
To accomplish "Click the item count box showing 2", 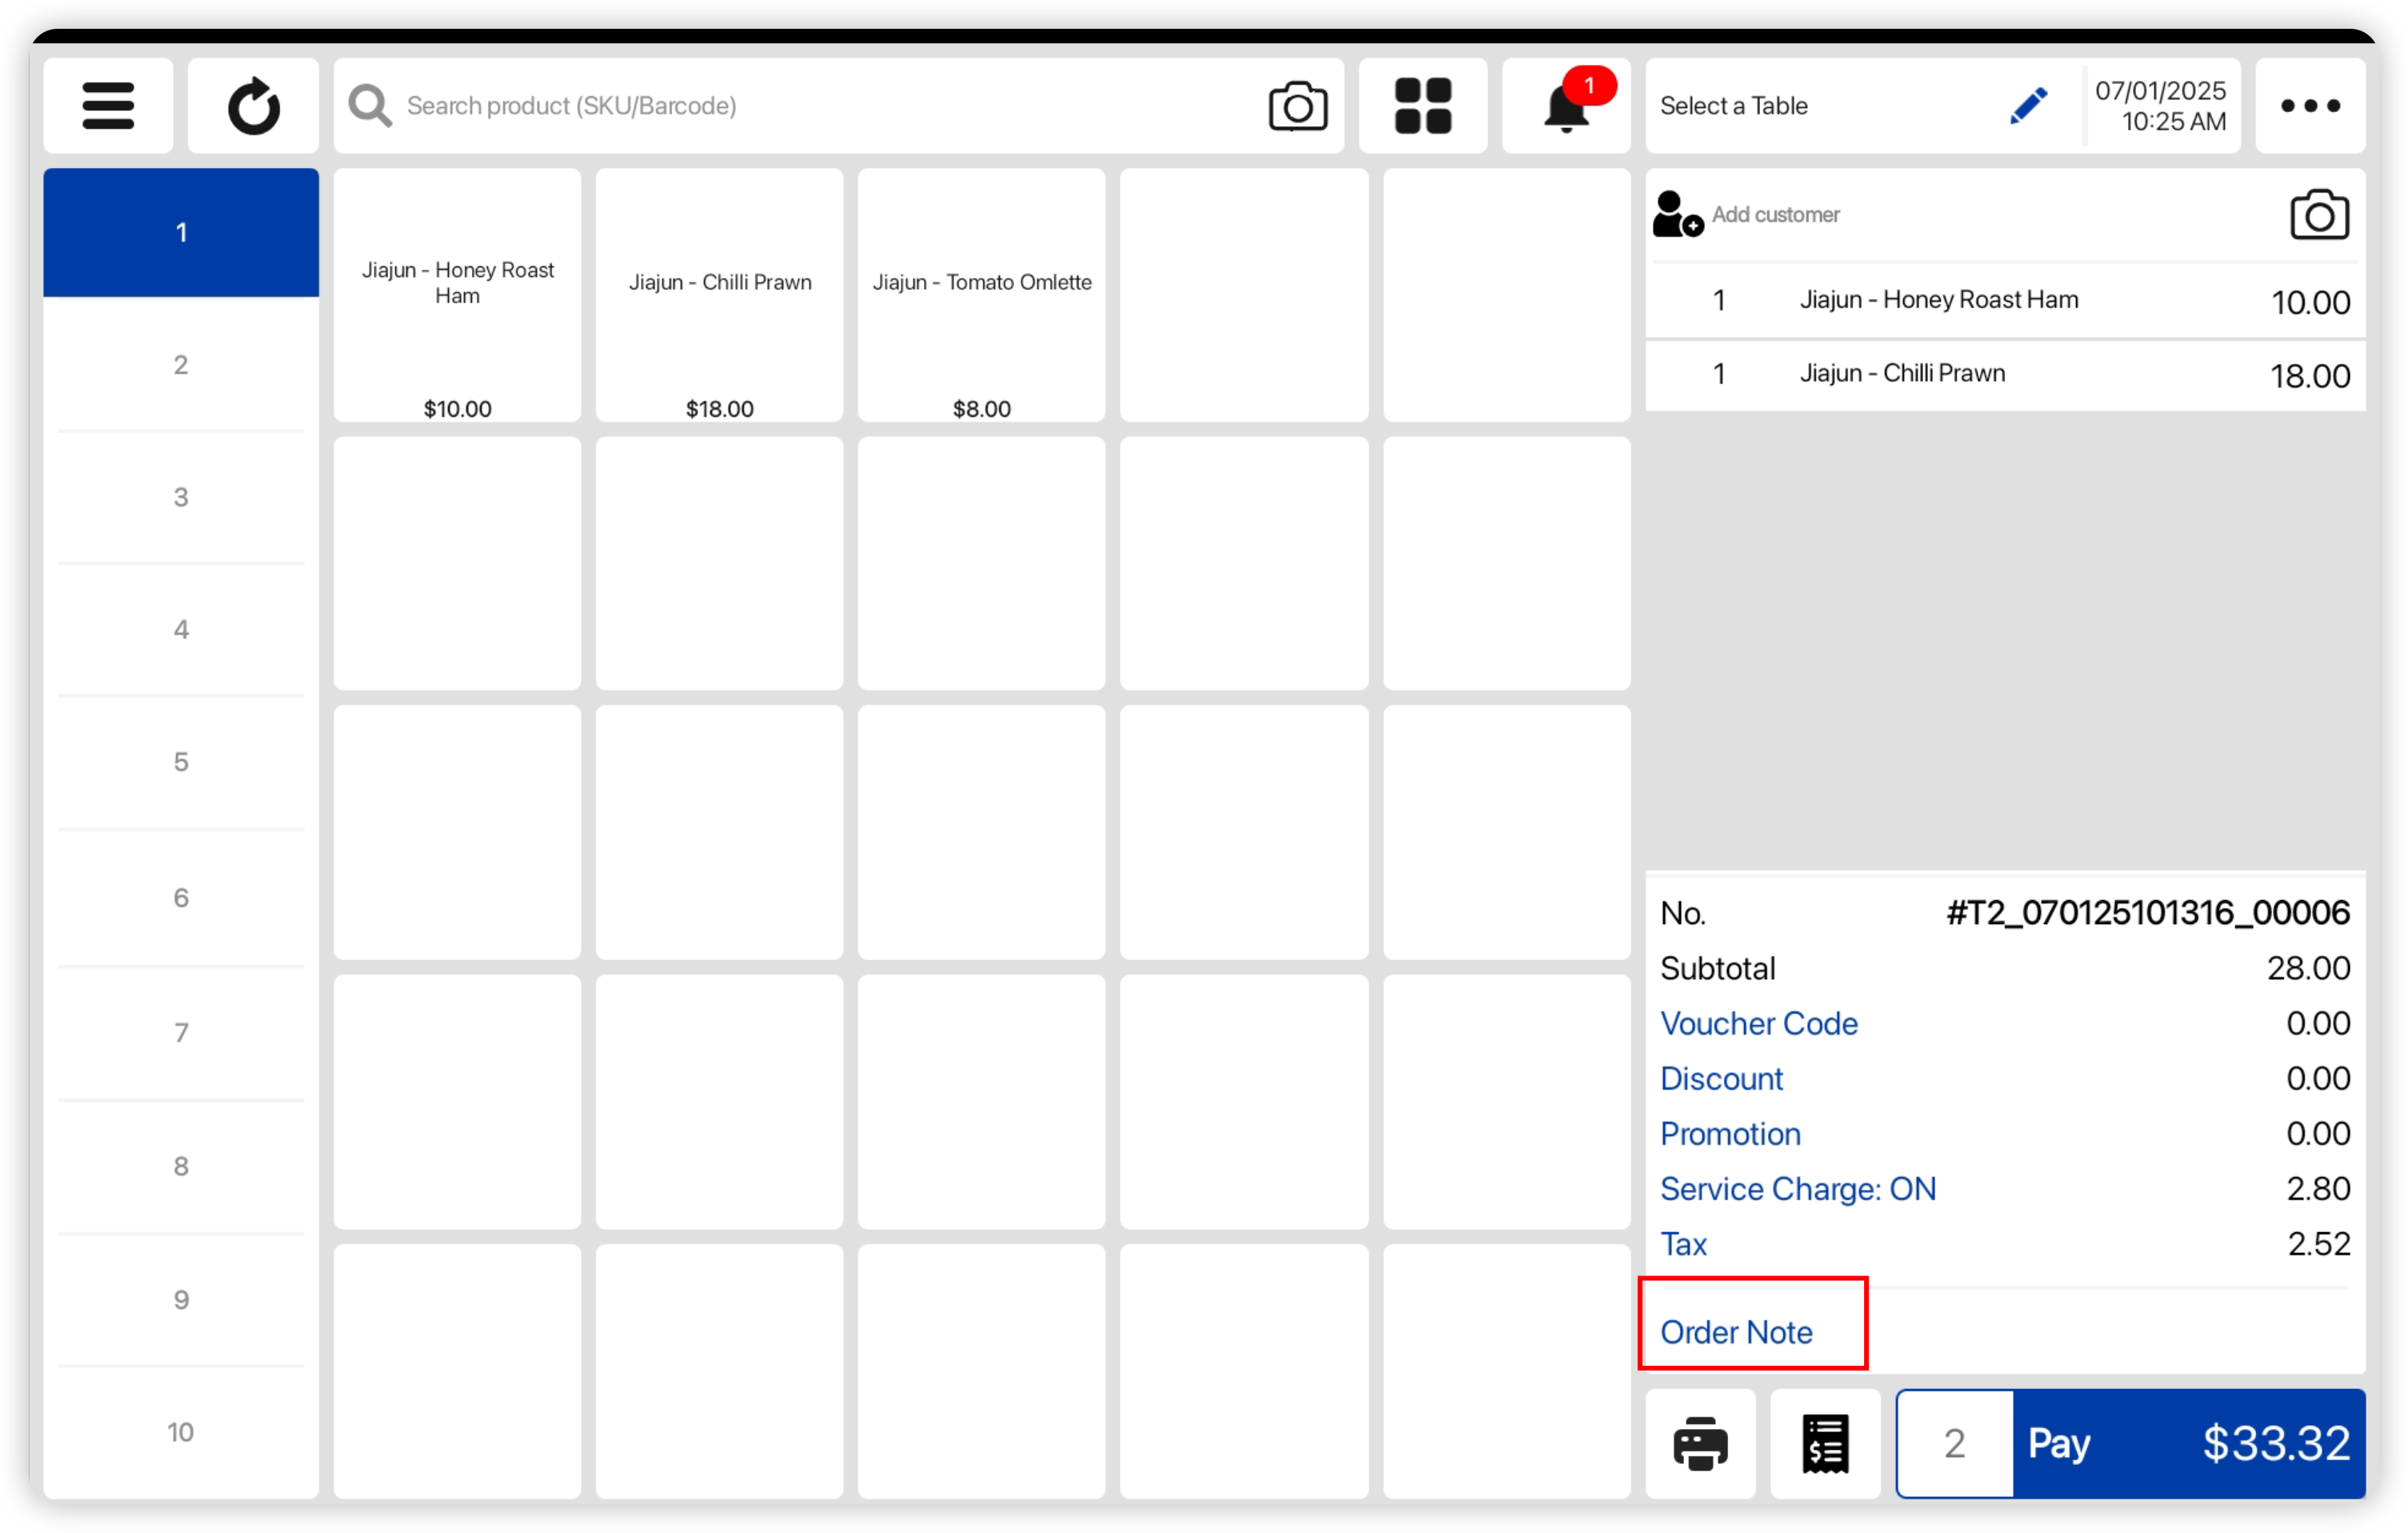I will pyautogui.click(x=1954, y=1443).
